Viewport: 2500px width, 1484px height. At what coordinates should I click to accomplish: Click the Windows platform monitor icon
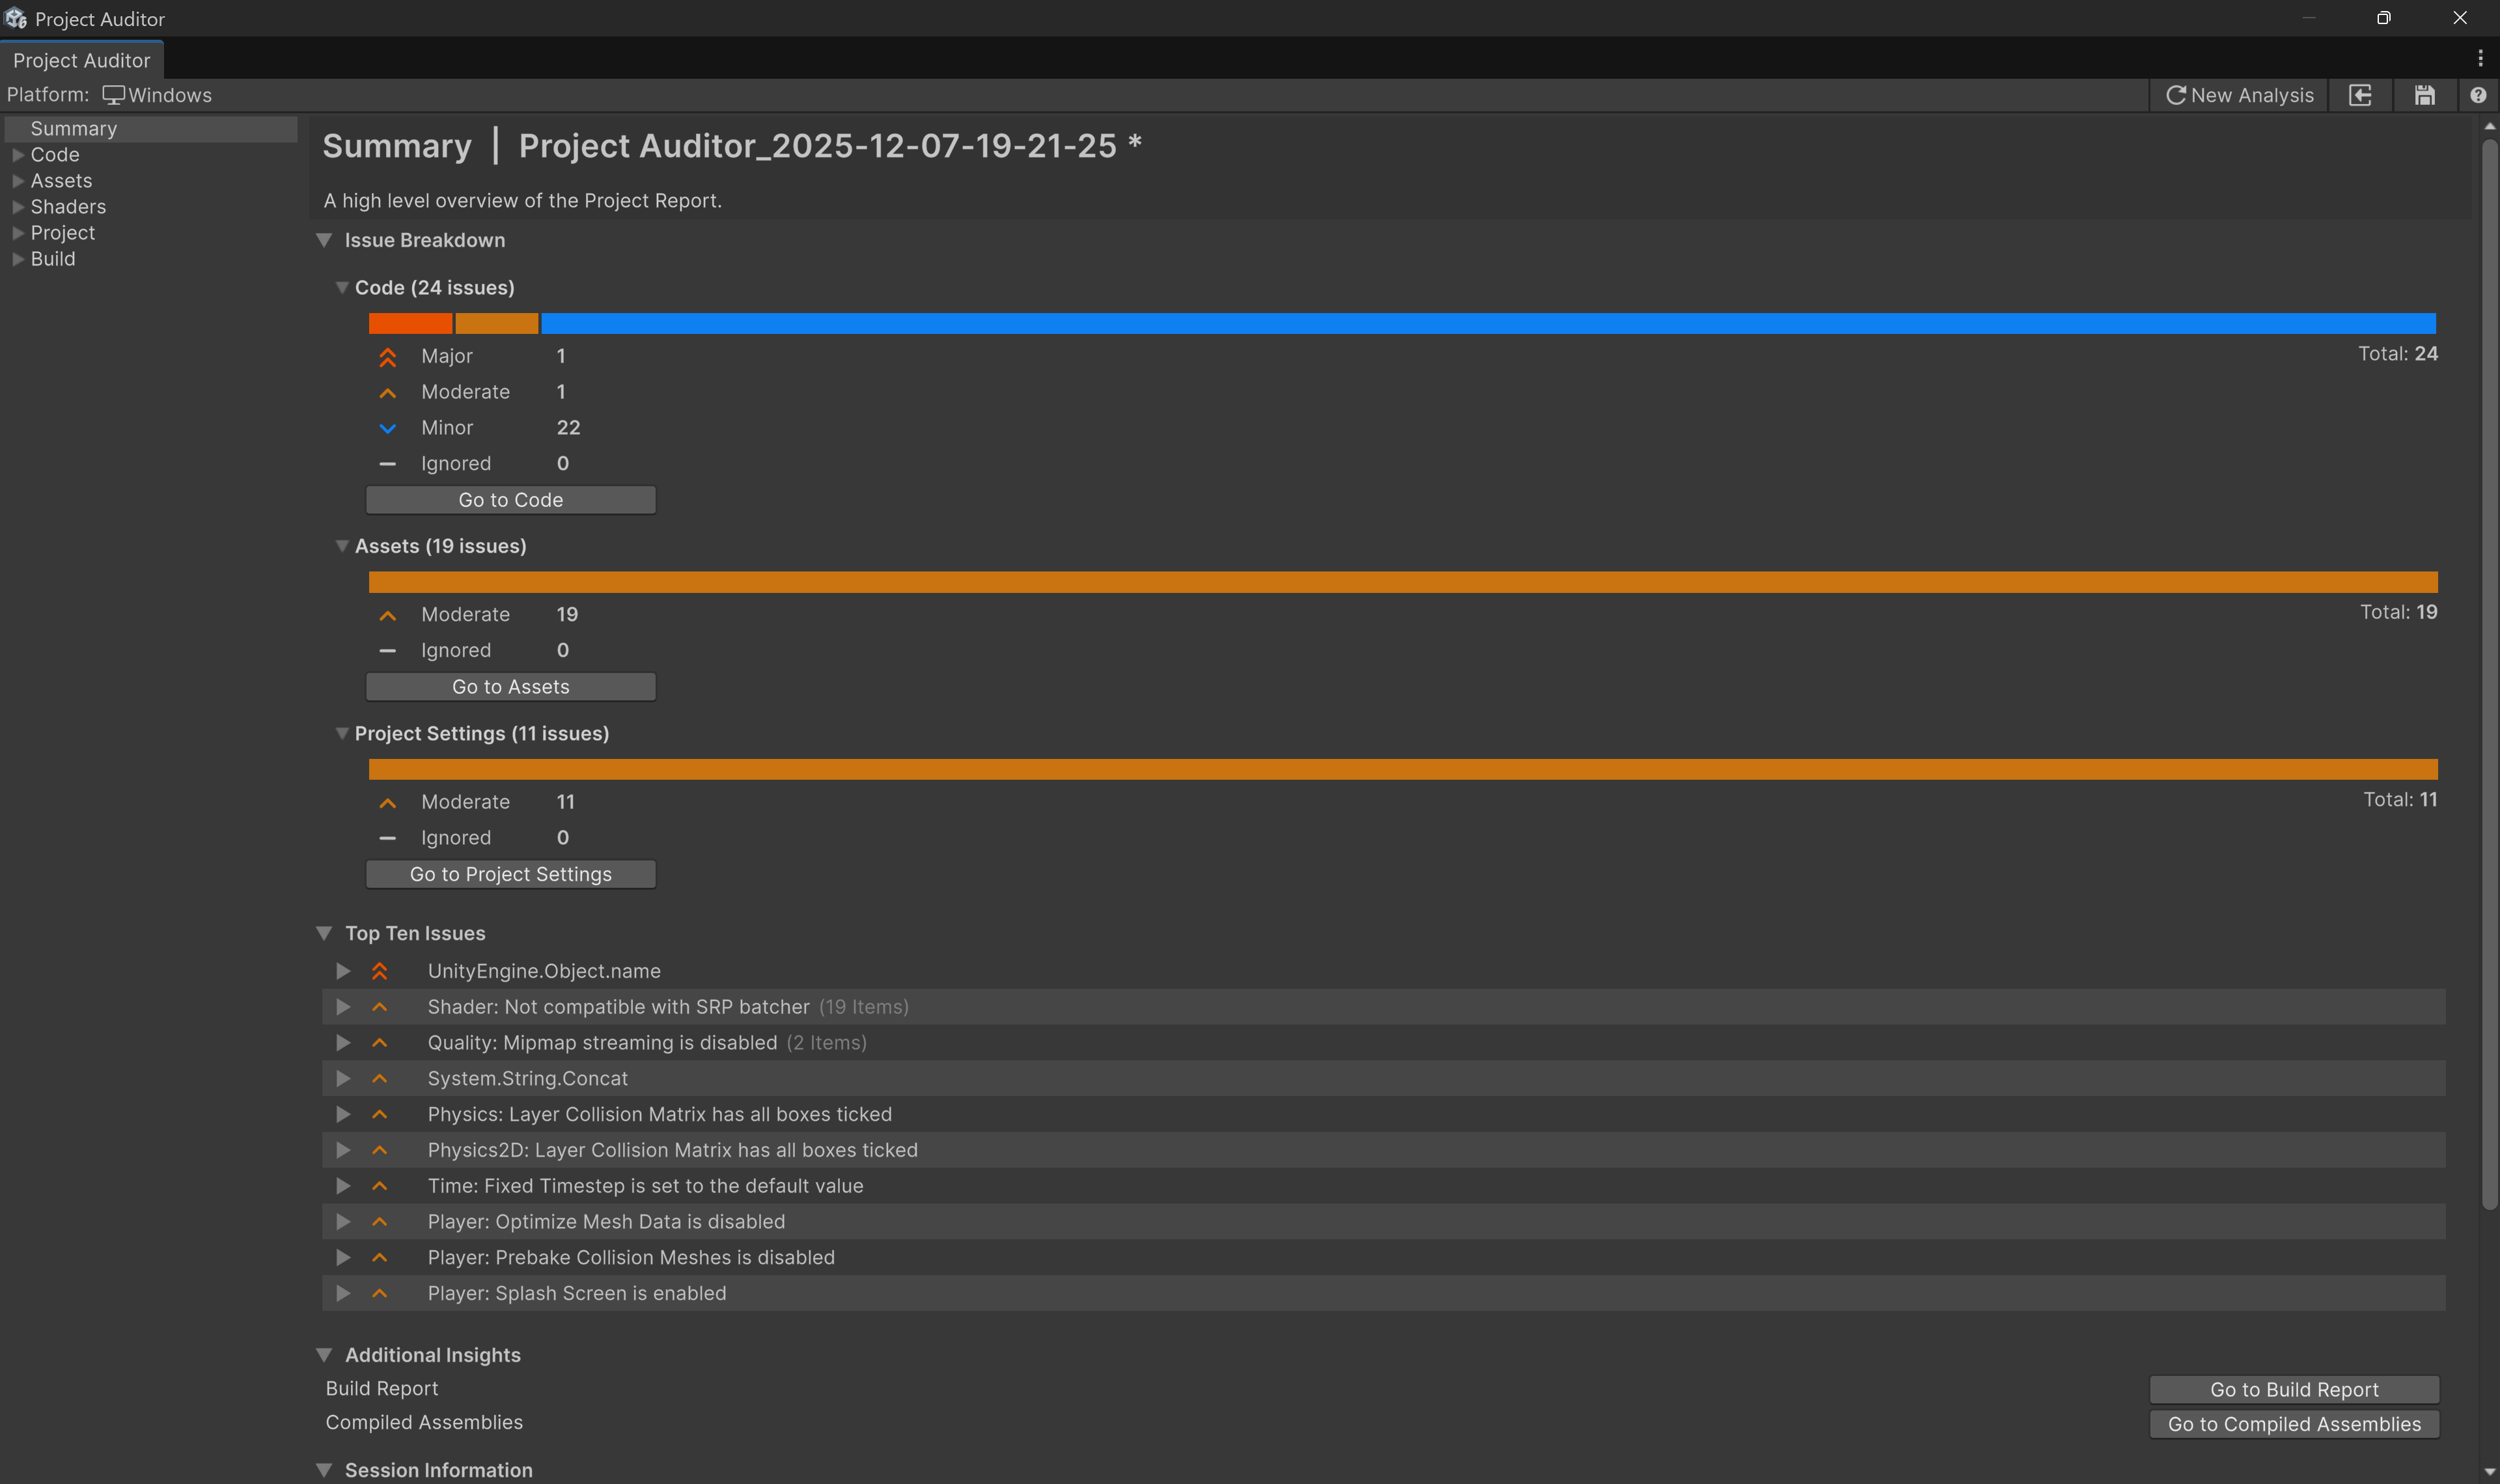pyautogui.click(x=114, y=95)
